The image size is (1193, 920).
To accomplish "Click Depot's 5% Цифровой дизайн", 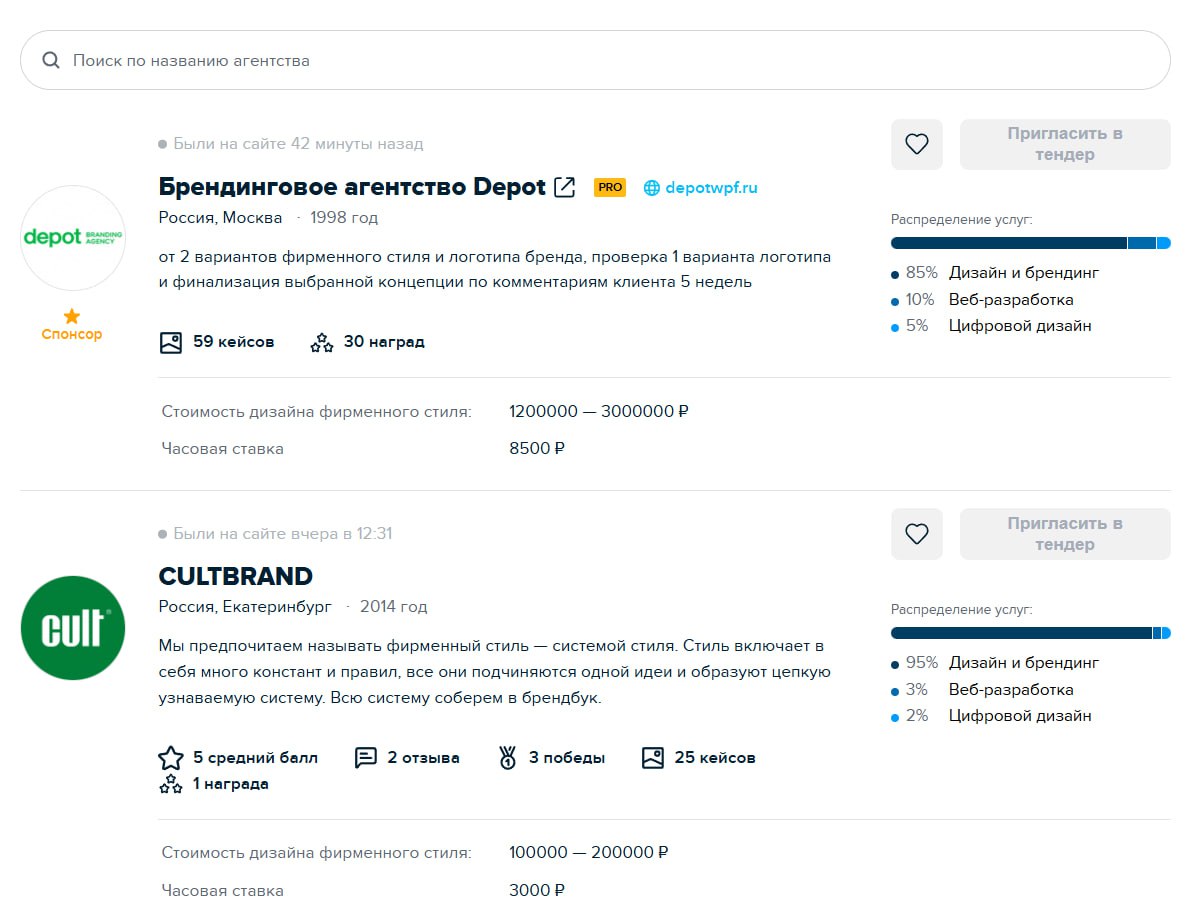I will [991, 326].
